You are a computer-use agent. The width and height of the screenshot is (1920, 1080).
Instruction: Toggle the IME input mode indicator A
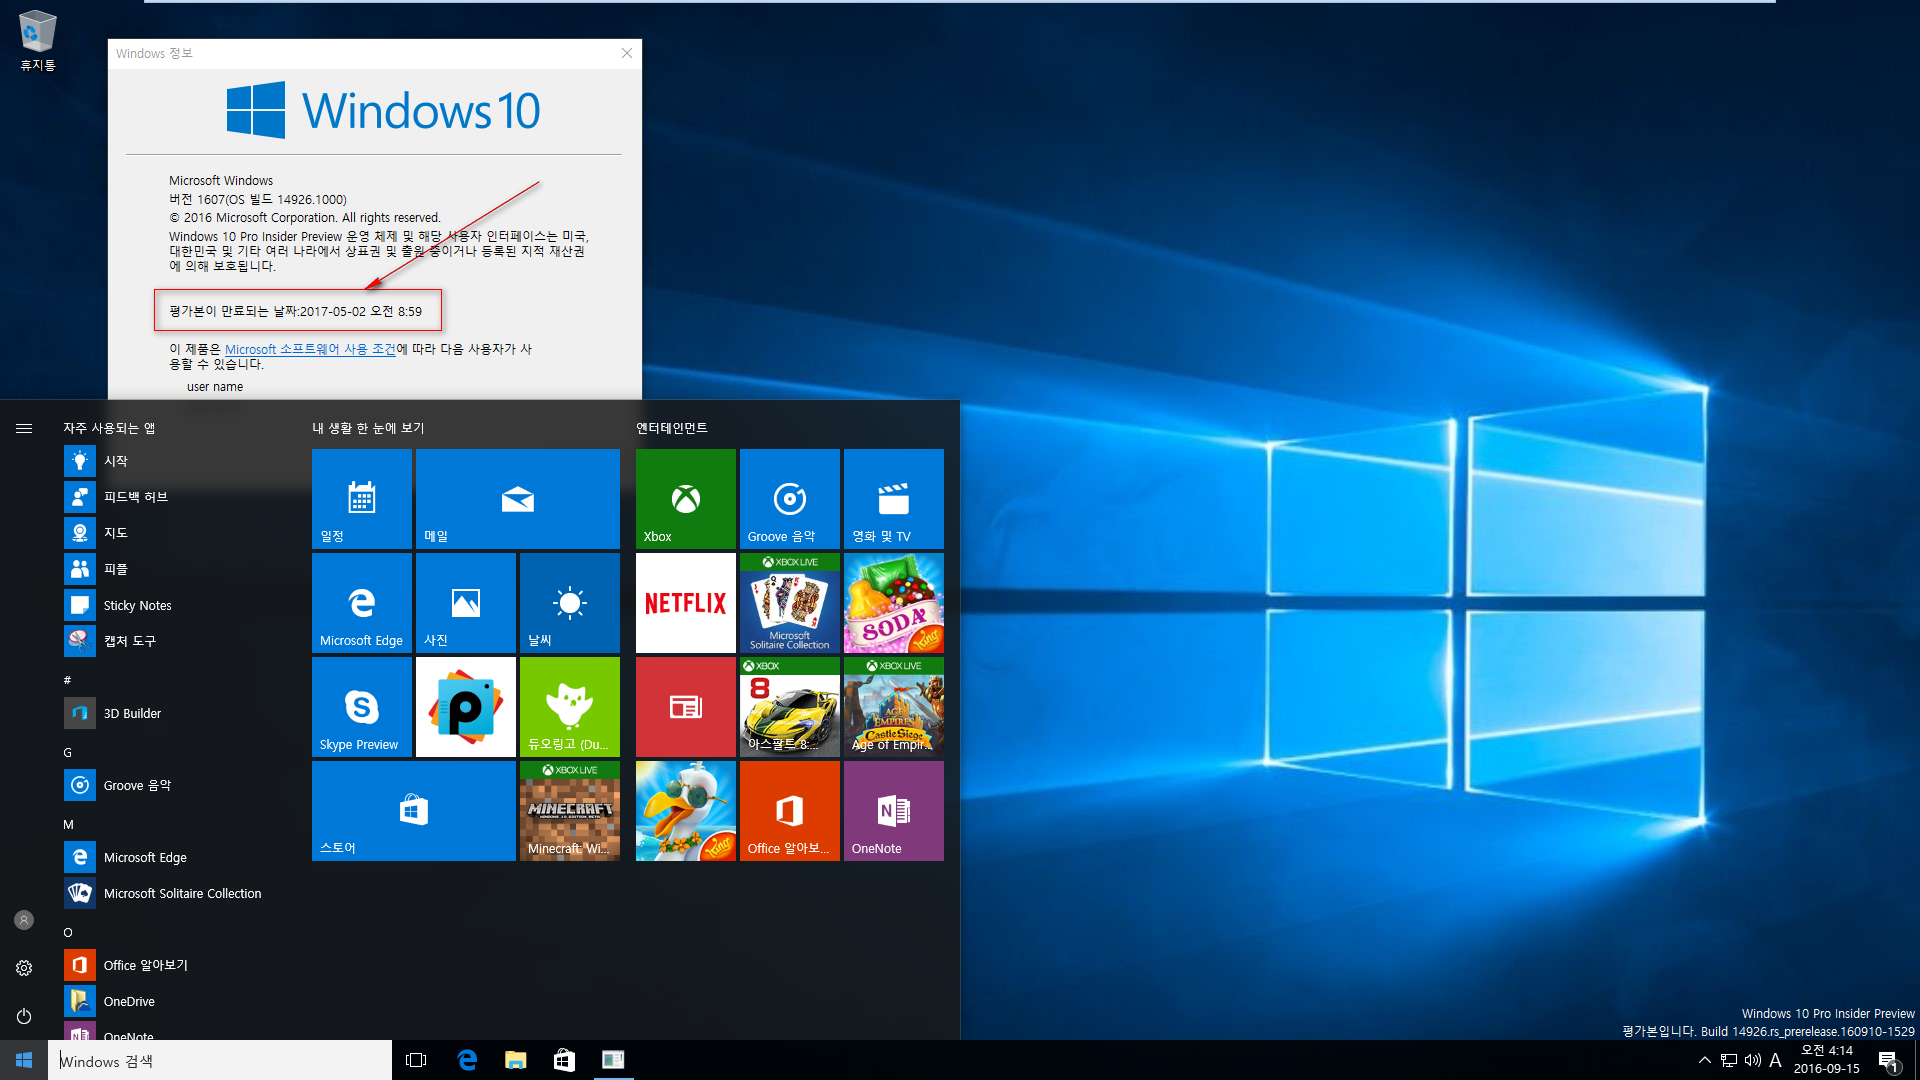(x=1775, y=1060)
